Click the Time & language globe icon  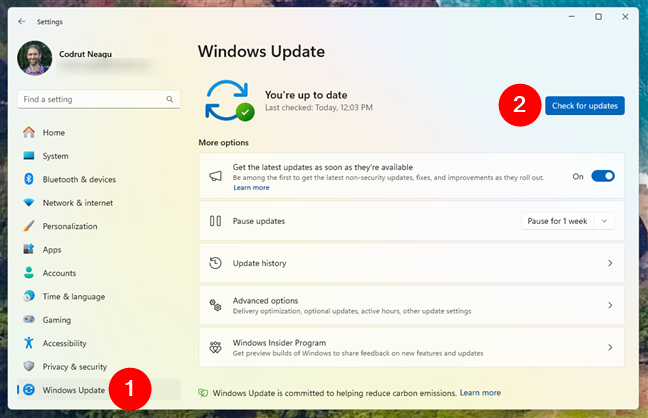point(29,296)
